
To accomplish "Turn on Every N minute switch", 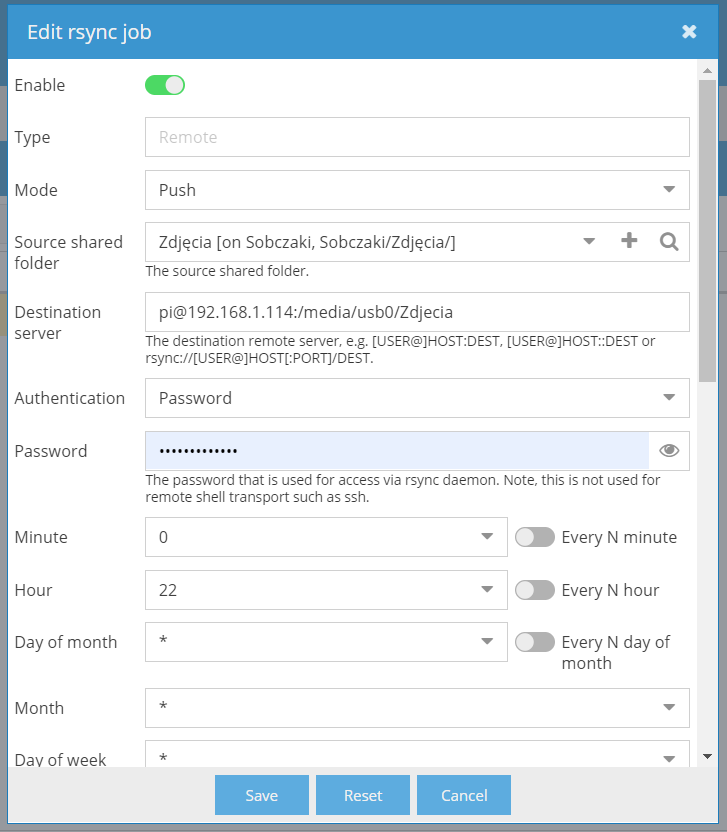I will click(x=535, y=537).
